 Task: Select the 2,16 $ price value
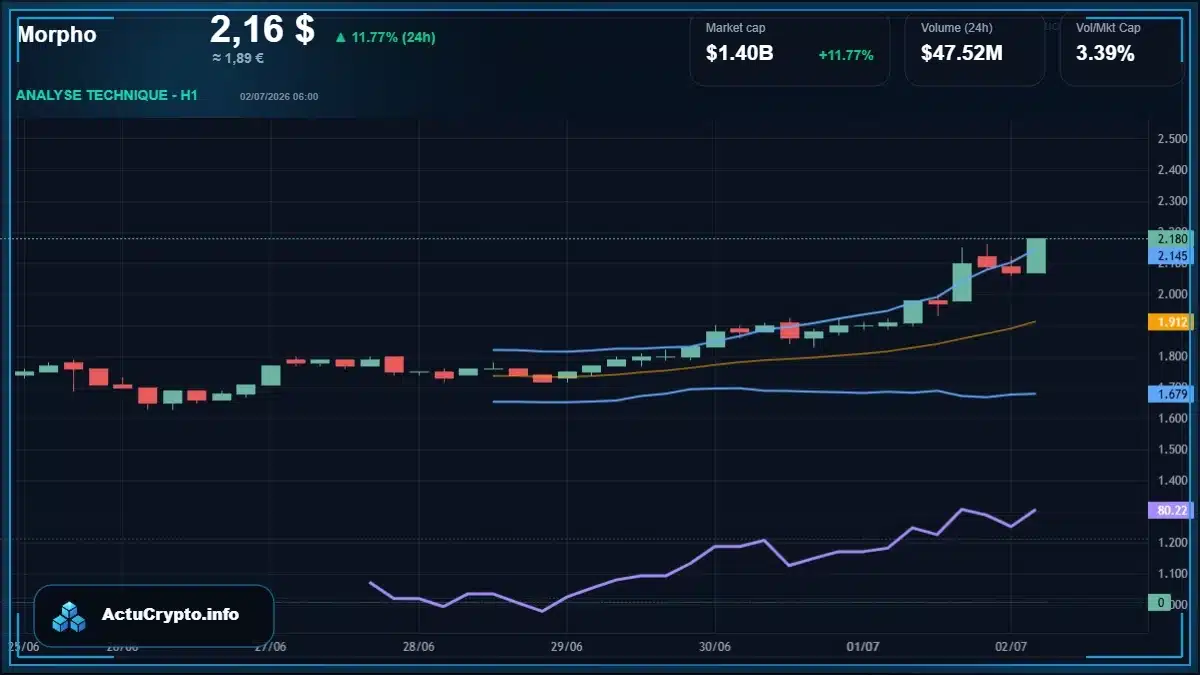262,29
